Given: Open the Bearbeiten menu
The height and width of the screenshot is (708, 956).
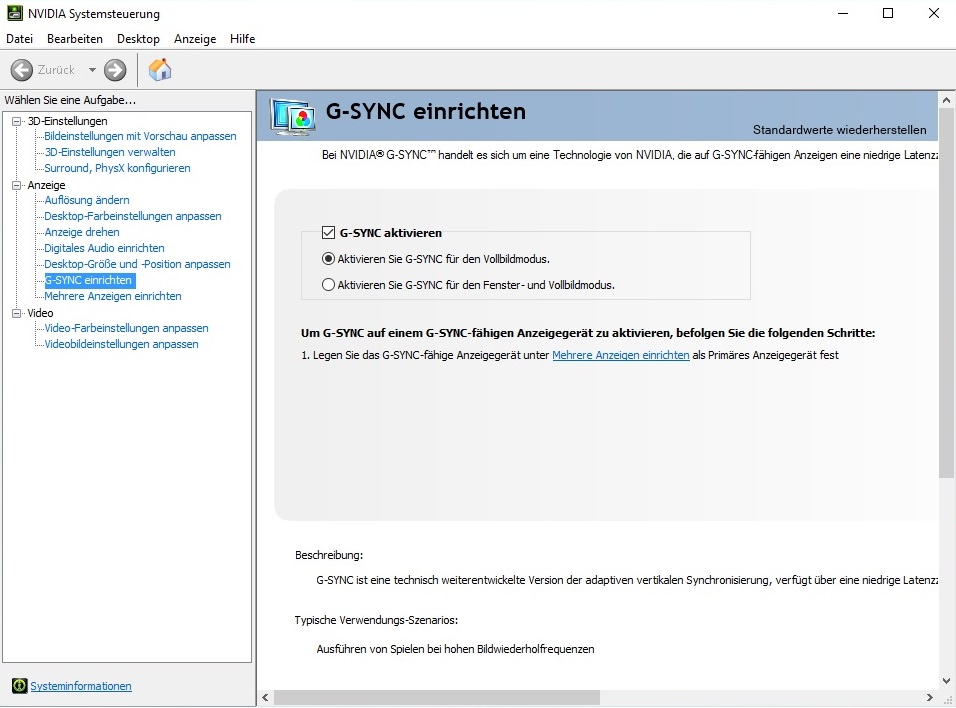Looking at the screenshot, I should (x=75, y=38).
